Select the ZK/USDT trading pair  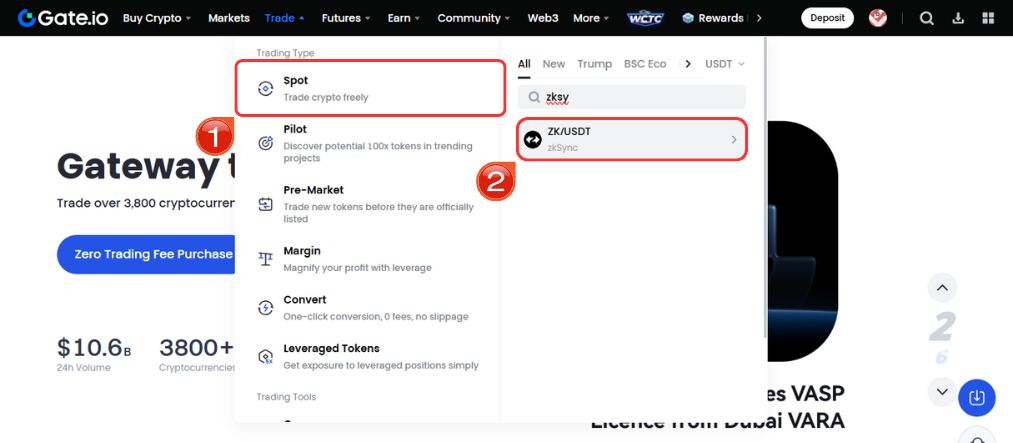(x=632, y=139)
